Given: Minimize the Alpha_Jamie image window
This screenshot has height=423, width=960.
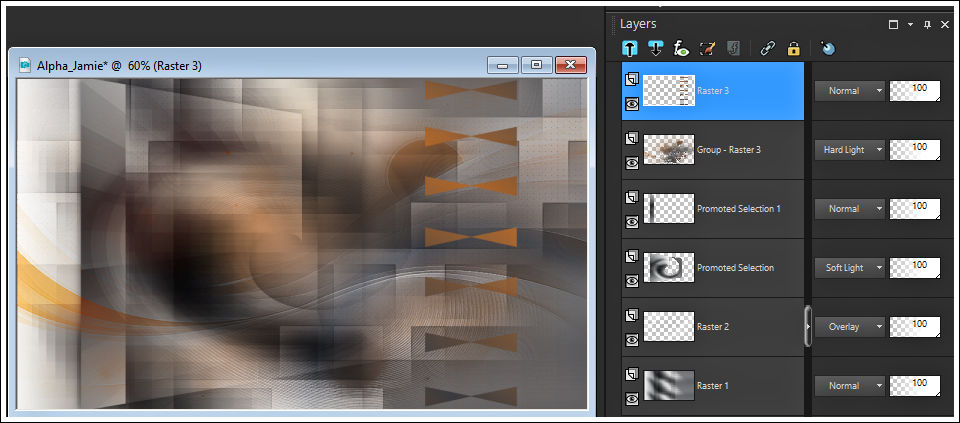Looking at the screenshot, I should click(503, 65).
